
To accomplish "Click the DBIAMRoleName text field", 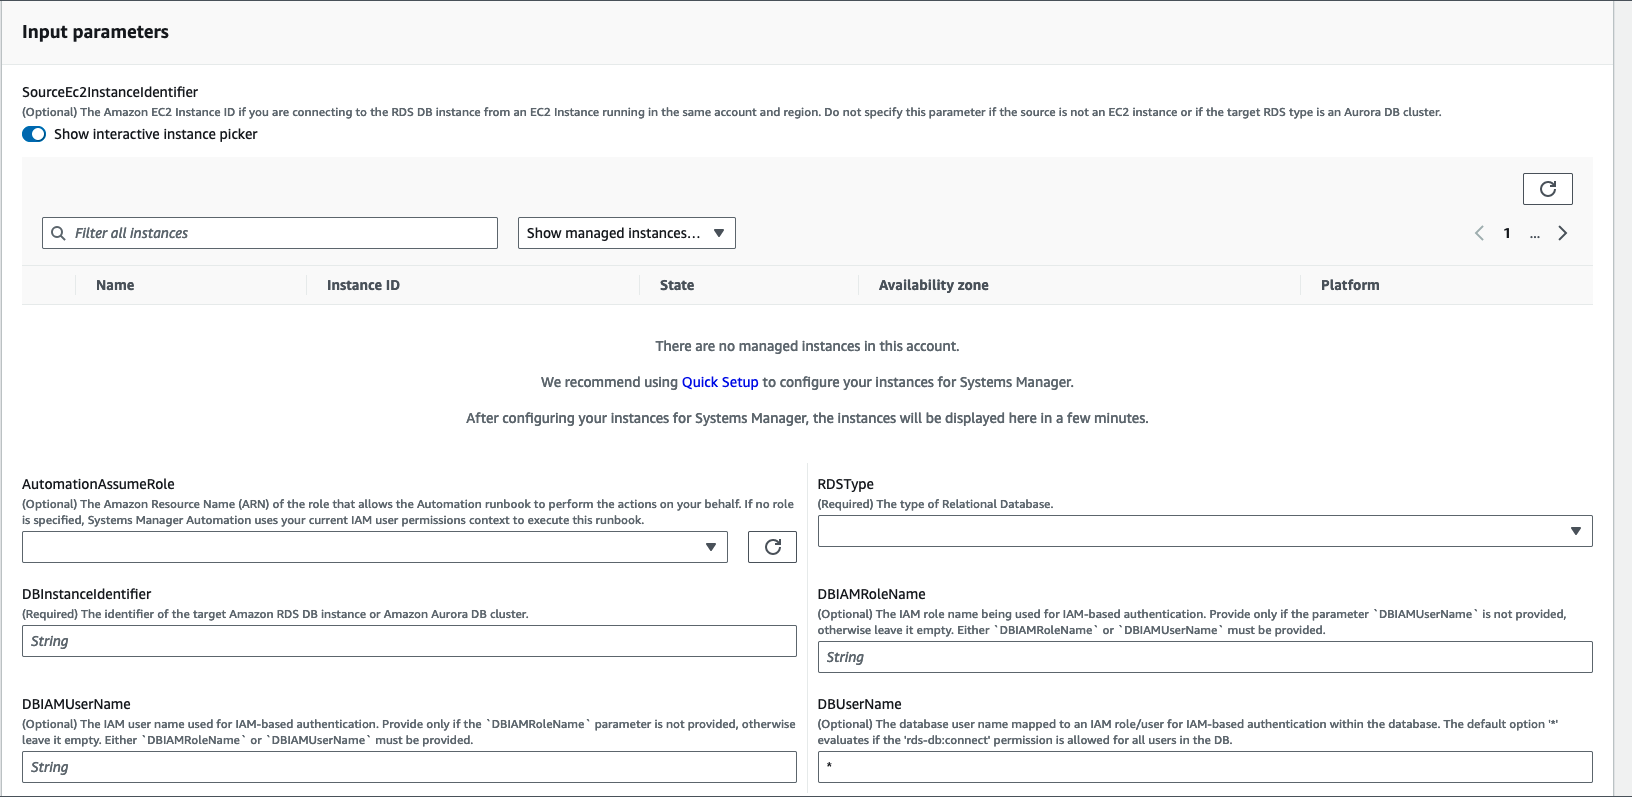I will coord(1204,656).
